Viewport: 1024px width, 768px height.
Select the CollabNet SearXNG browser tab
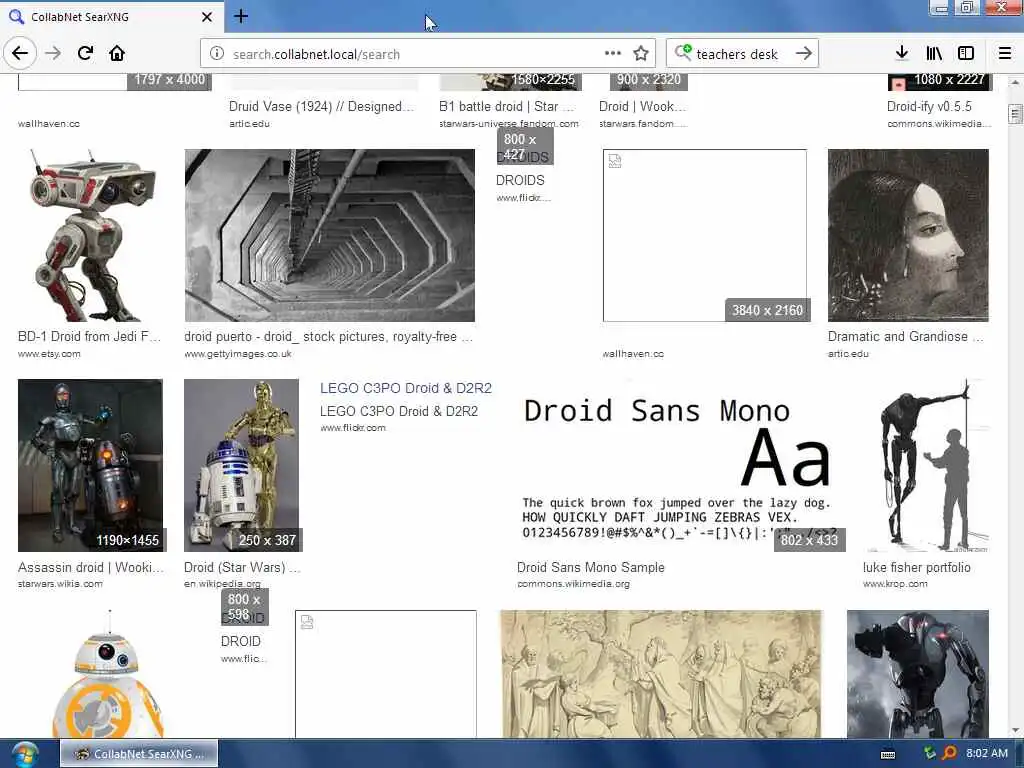pos(111,17)
